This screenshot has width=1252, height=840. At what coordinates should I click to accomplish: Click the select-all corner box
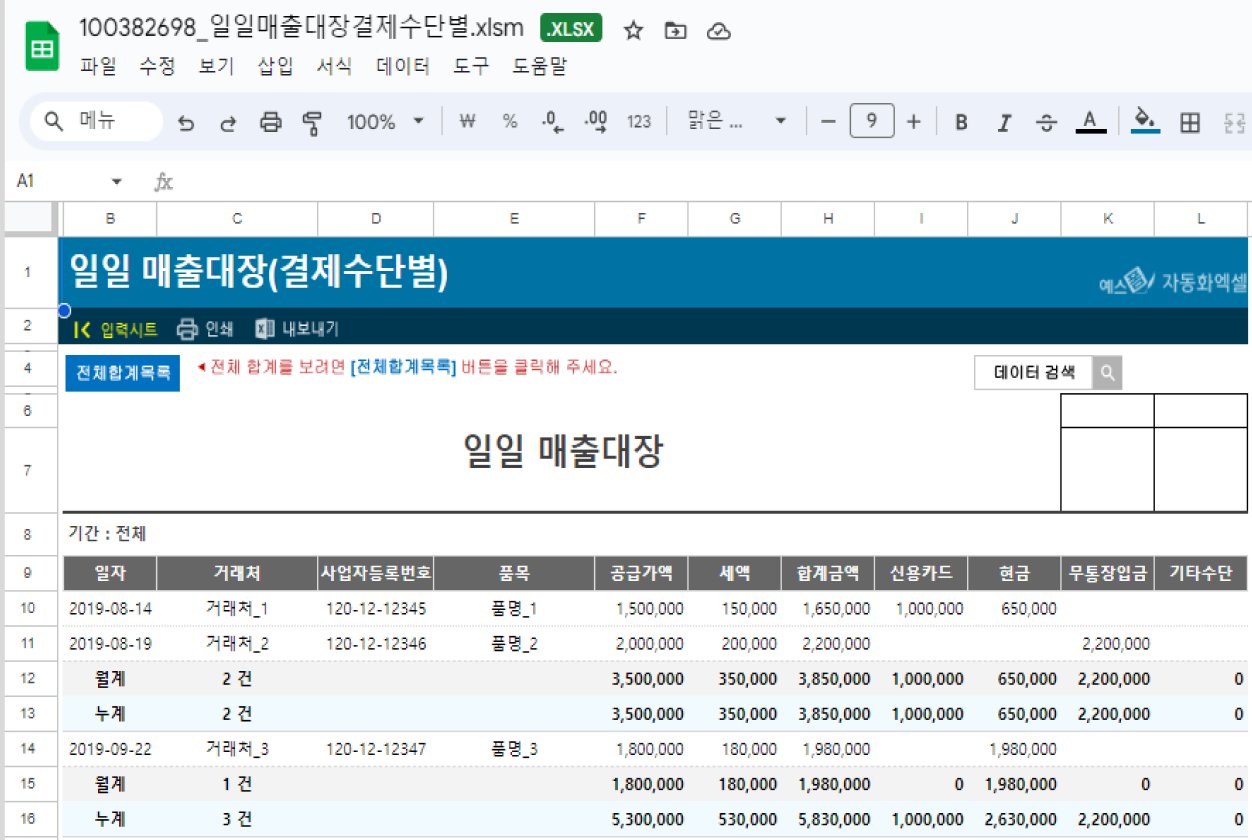(29, 218)
